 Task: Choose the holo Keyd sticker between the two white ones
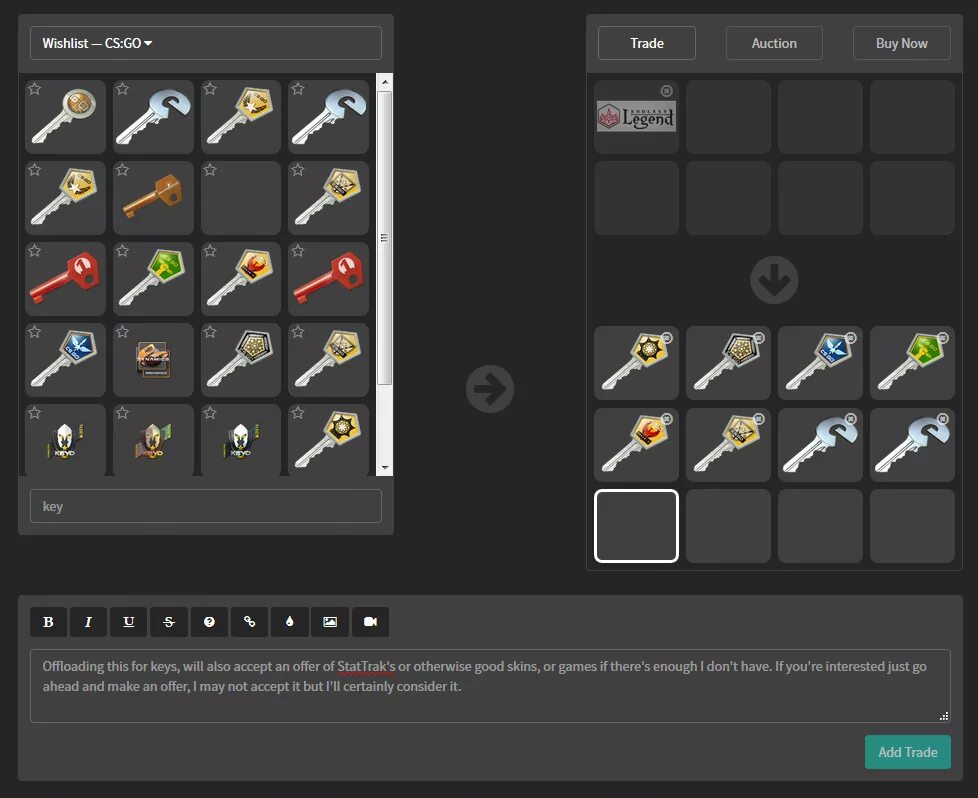click(x=153, y=440)
